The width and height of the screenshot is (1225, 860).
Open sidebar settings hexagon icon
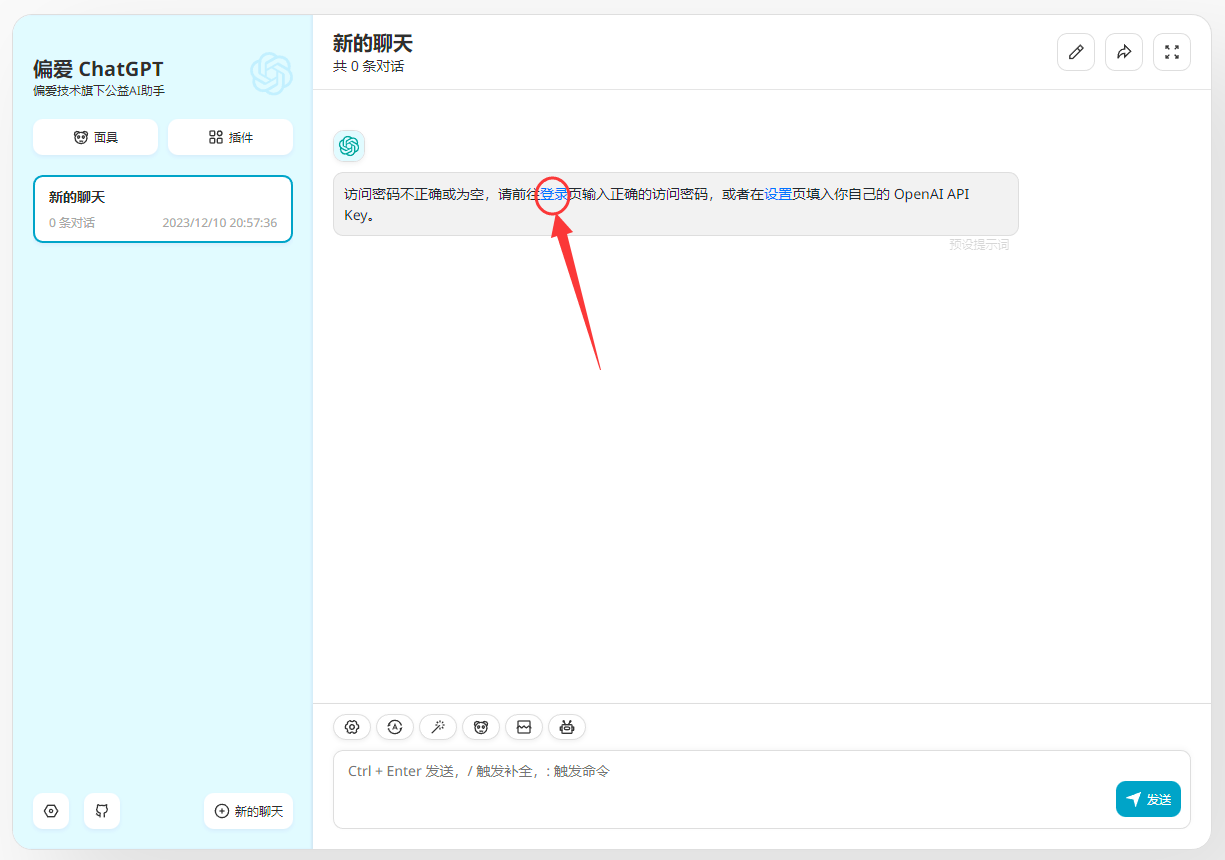[x=51, y=811]
